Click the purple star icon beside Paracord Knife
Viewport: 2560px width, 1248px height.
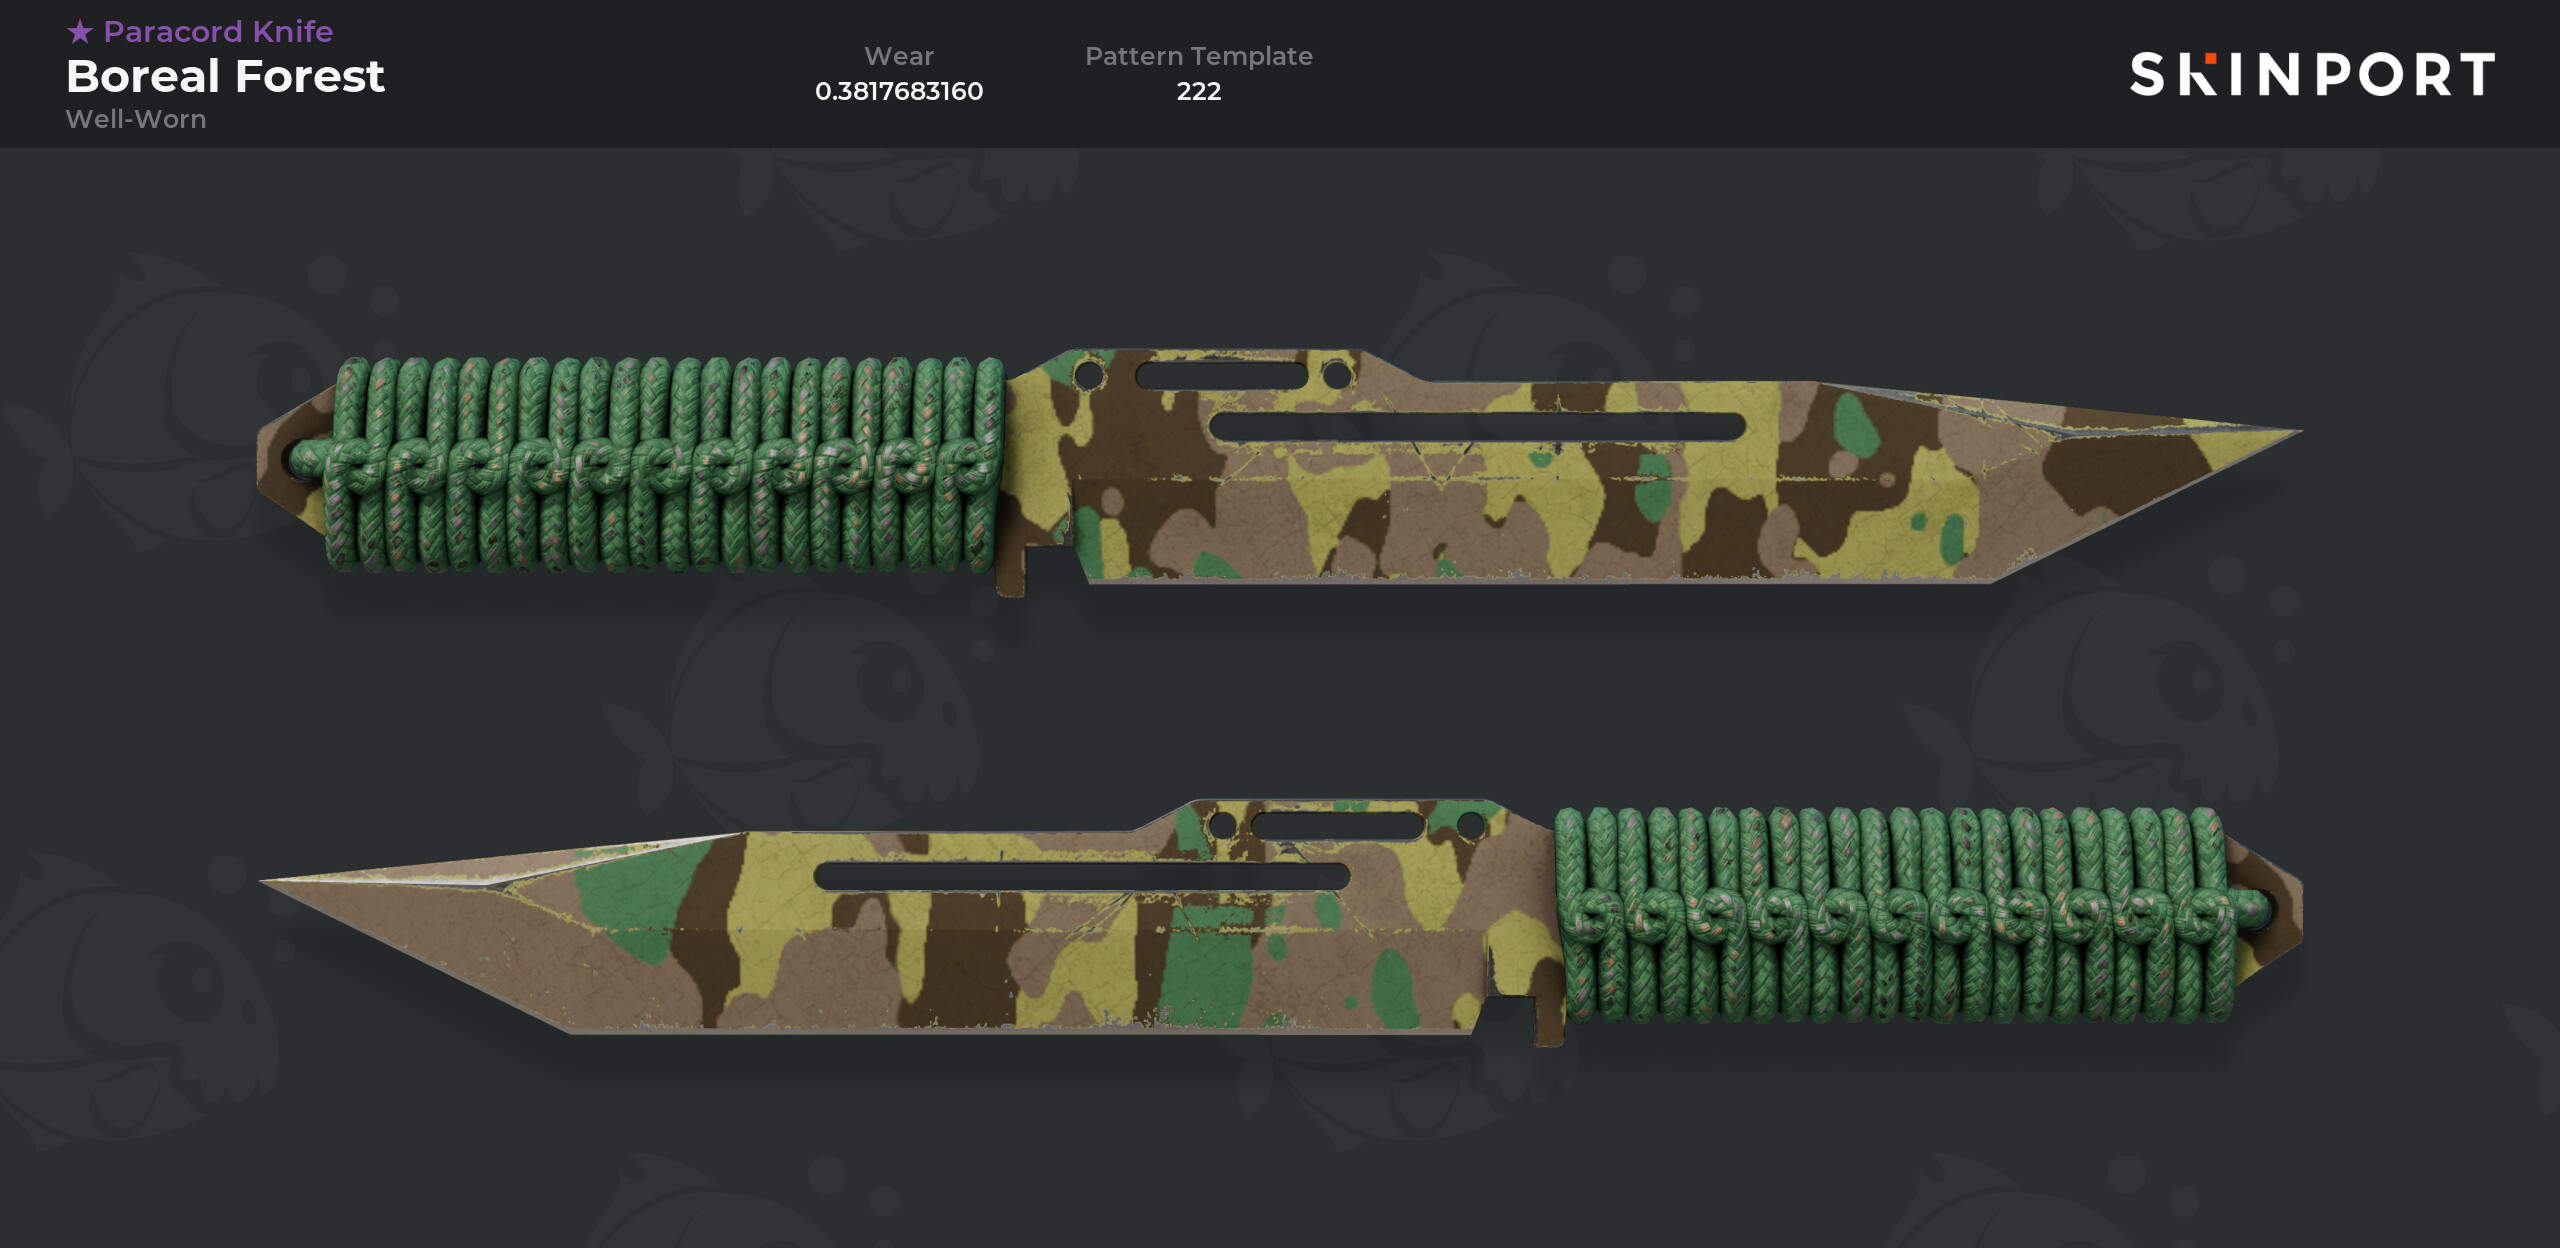click(80, 32)
